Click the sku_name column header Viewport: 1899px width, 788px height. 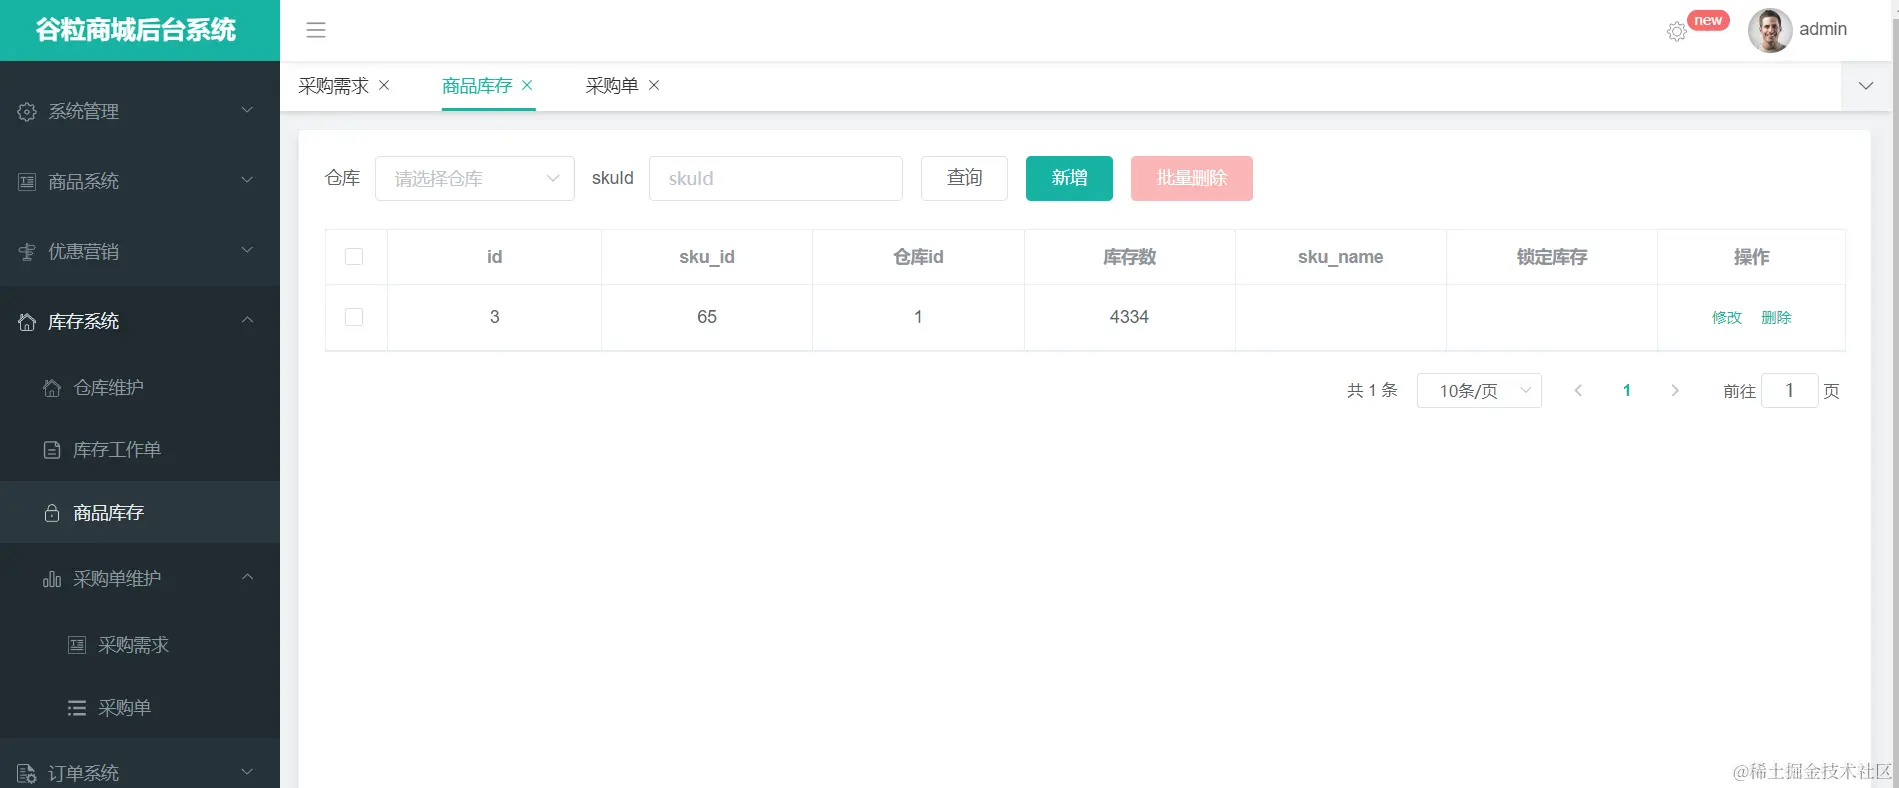(1341, 257)
